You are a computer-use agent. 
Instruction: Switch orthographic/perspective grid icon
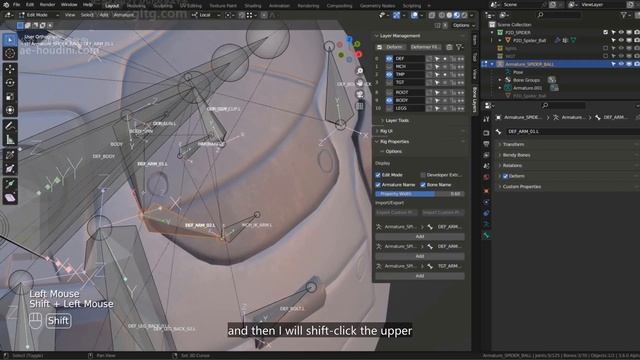tap(360, 107)
